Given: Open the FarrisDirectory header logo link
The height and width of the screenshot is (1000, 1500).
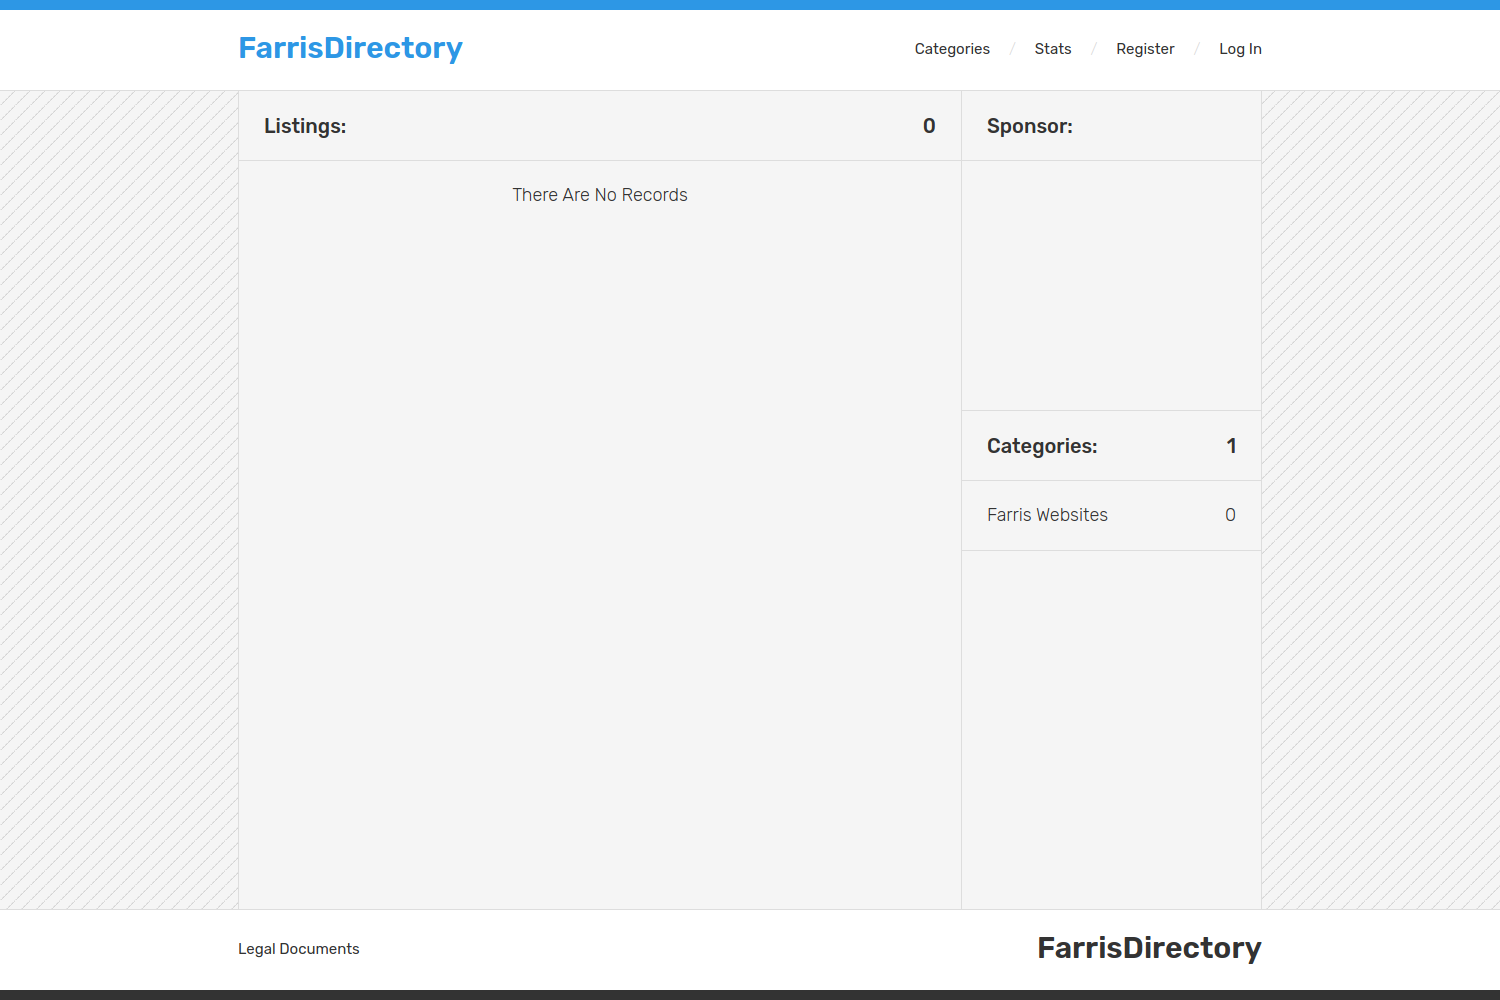Looking at the screenshot, I should coord(350,48).
